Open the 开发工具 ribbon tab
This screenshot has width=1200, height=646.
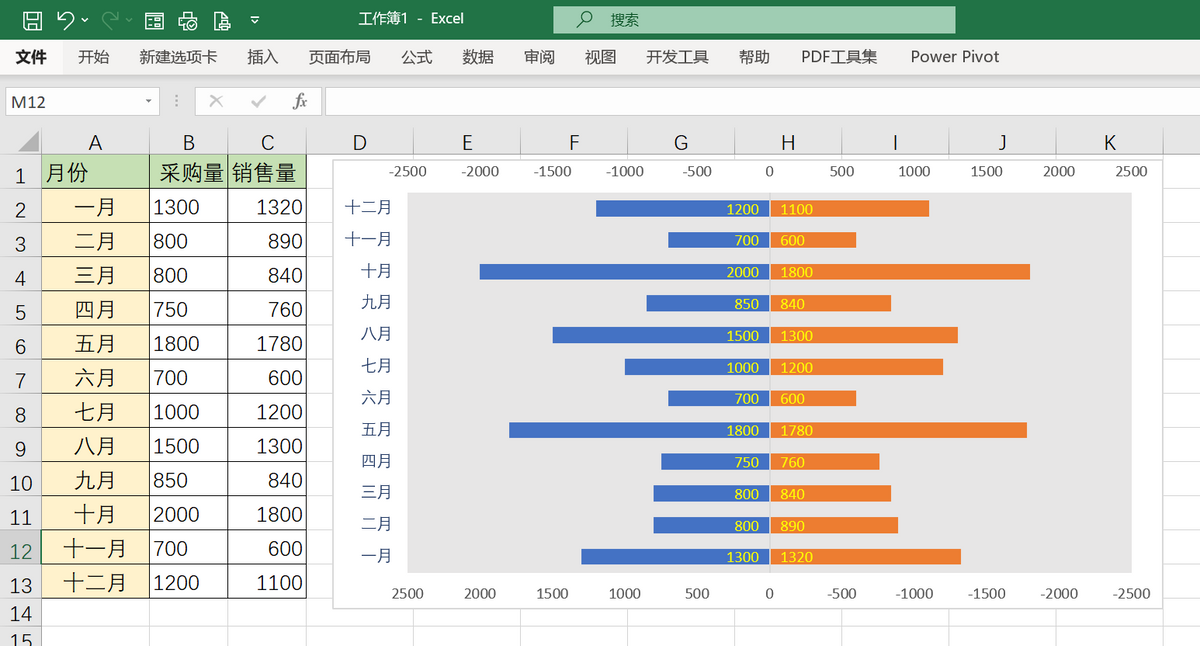coord(677,57)
